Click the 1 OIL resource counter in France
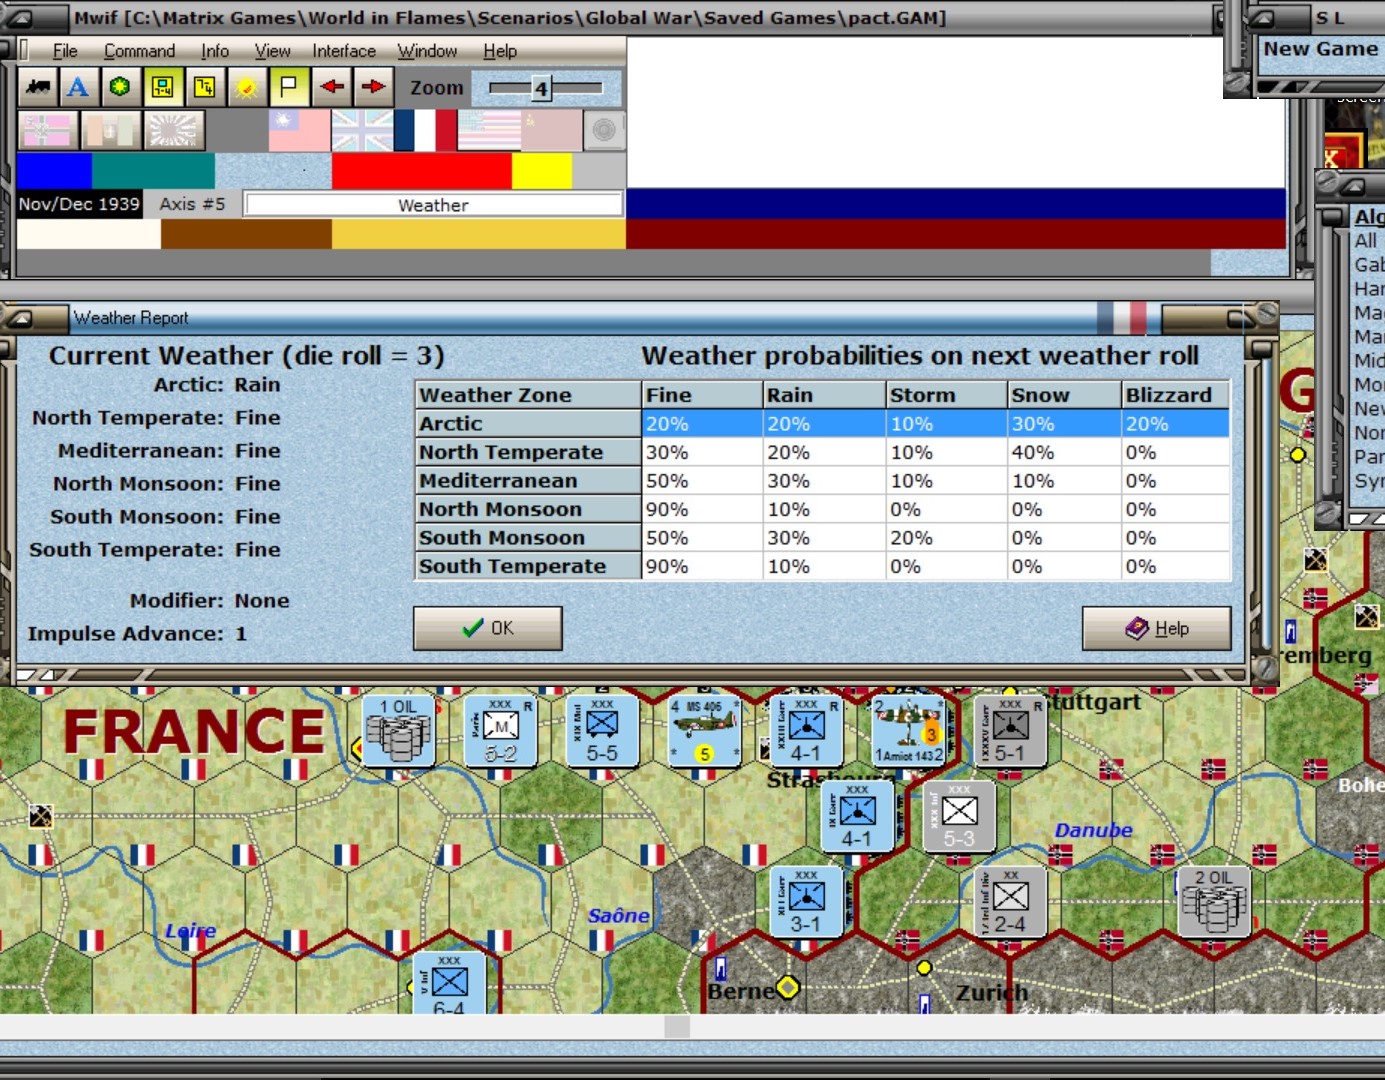Viewport: 1385px width, 1080px height. click(398, 732)
